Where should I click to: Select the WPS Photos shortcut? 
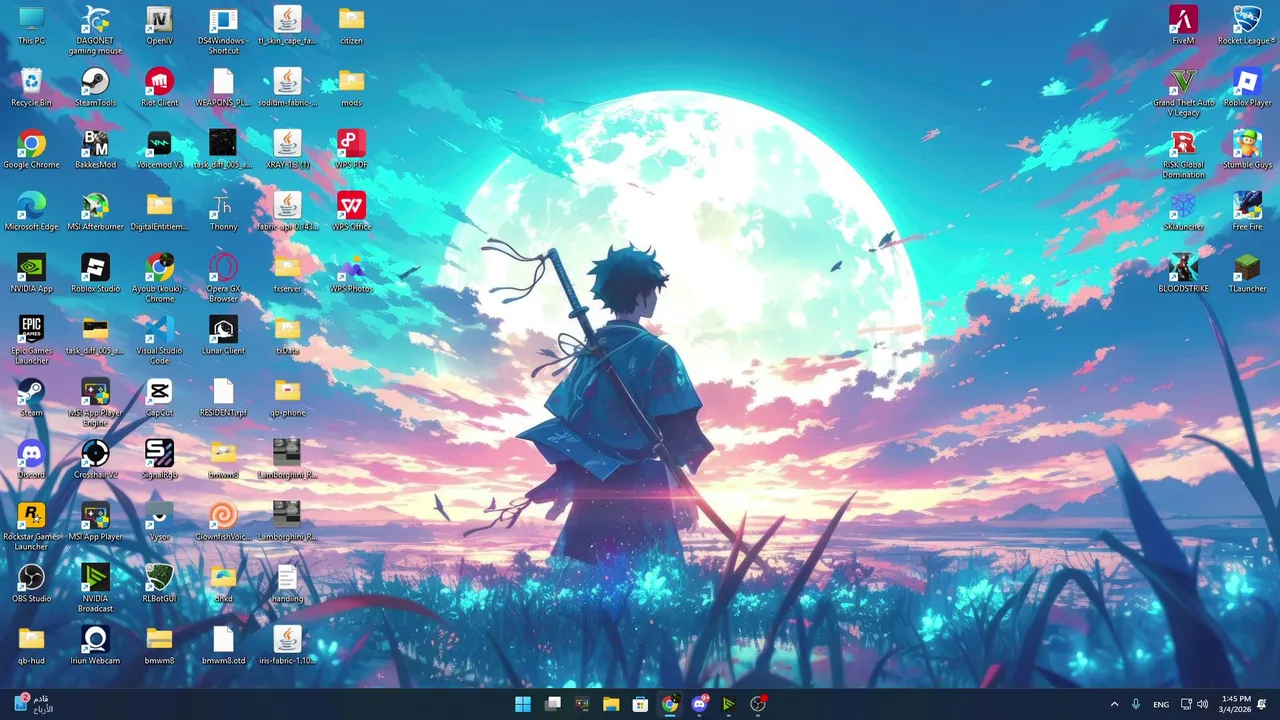coord(351,274)
